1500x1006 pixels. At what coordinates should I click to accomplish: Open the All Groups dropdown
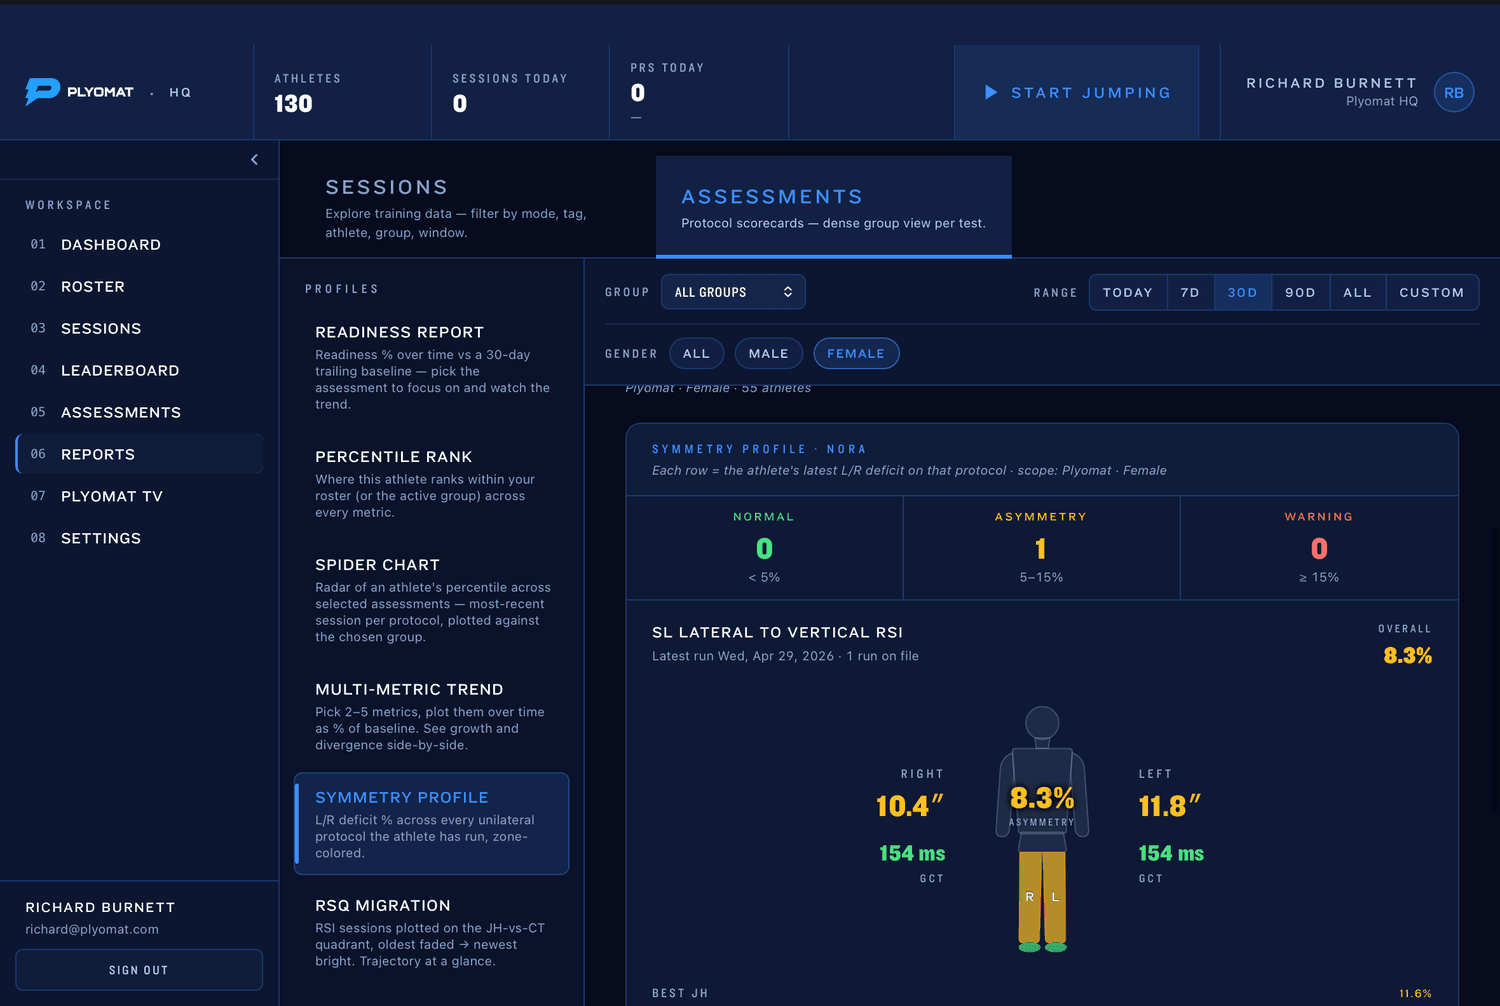[x=733, y=292]
